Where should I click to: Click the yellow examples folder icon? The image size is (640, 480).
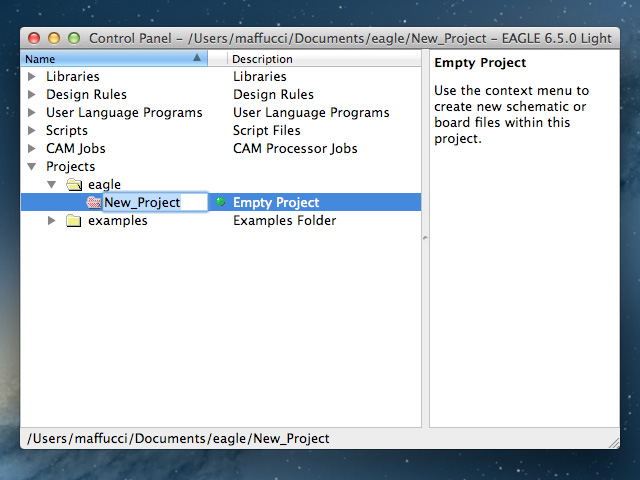point(73,221)
